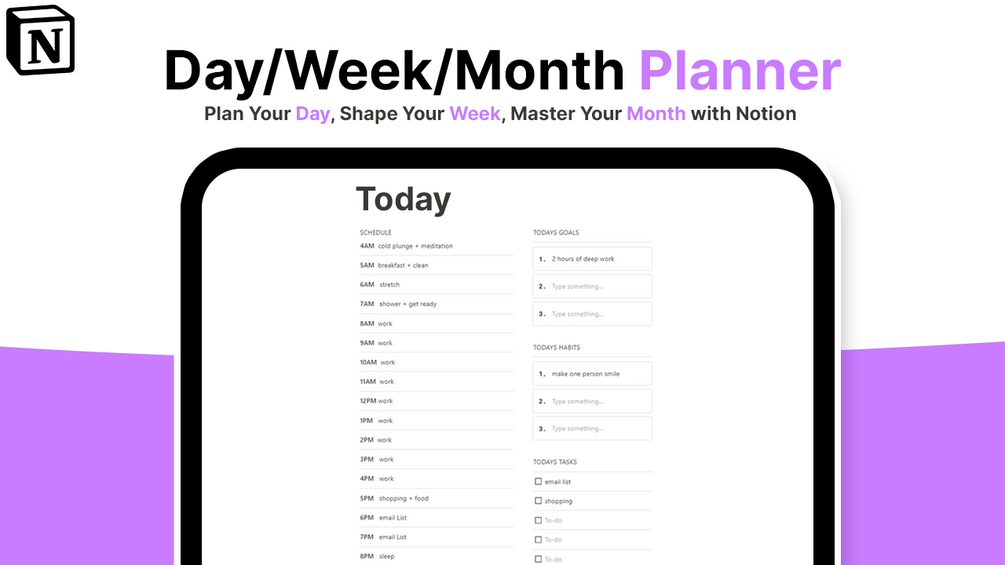
Task: Click the Notion logo icon
Action: click(x=40, y=40)
